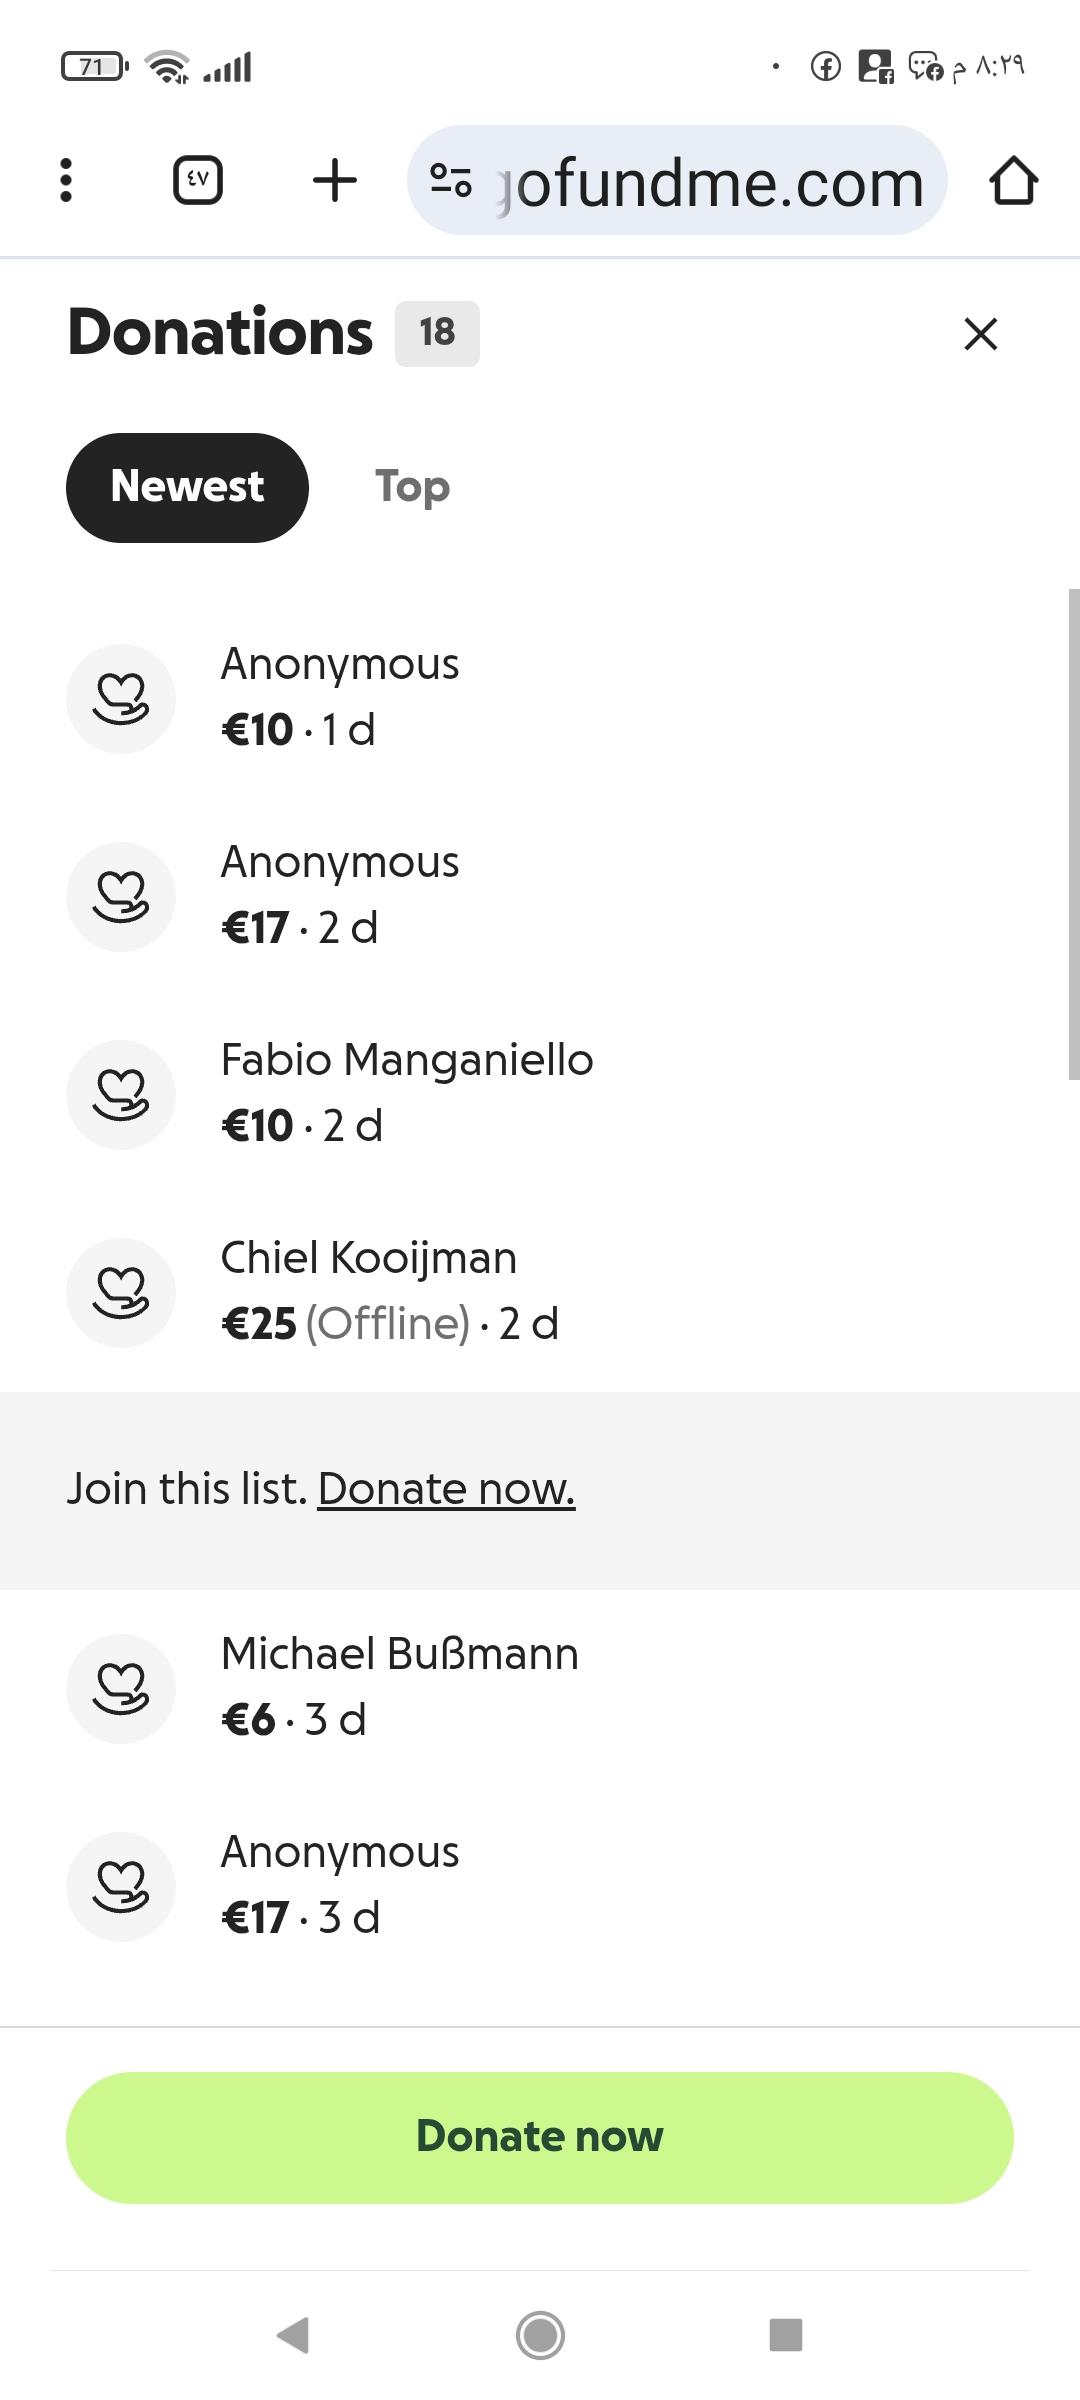Open a new tab with plus icon
This screenshot has width=1080, height=2400.
click(x=334, y=181)
